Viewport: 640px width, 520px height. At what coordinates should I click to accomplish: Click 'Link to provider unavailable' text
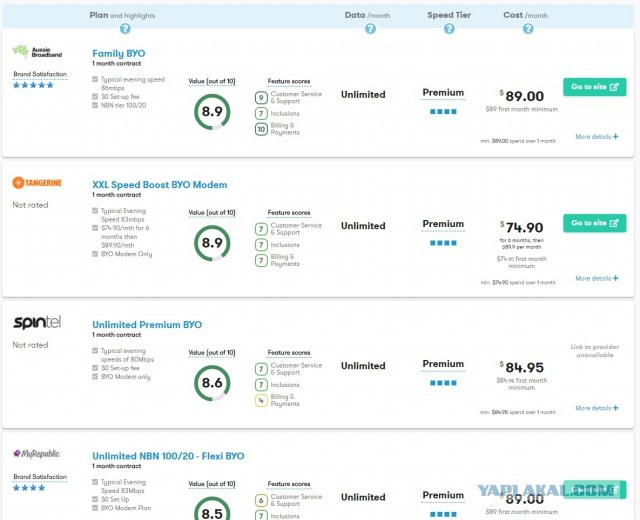[x=595, y=351]
